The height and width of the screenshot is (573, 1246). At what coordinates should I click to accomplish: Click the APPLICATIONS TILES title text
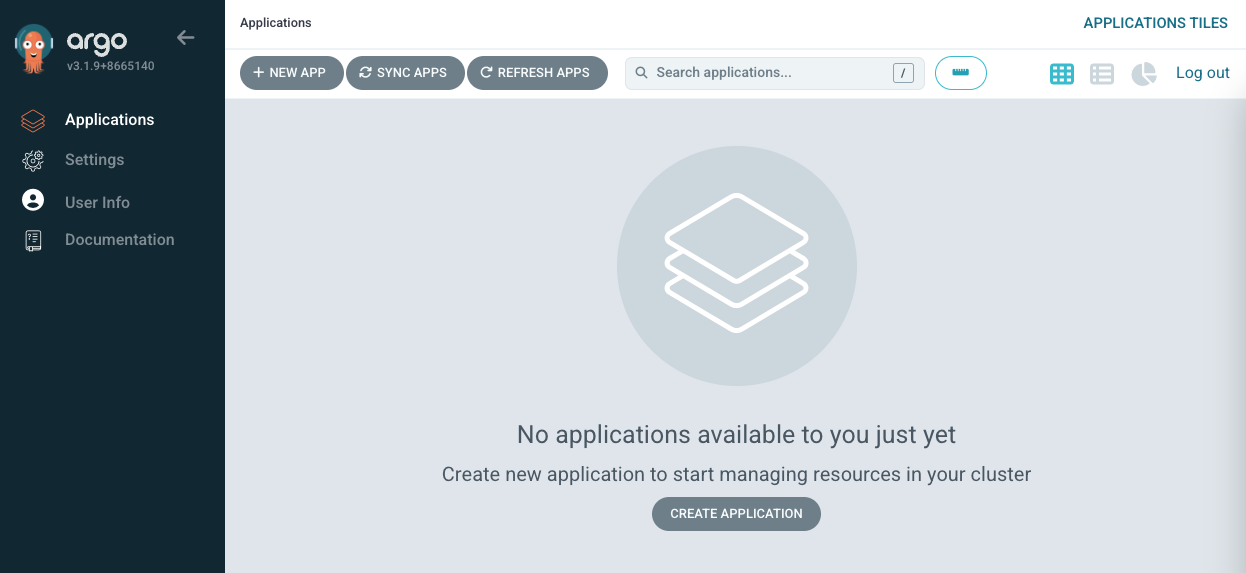pyautogui.click(x=1156, y=23)
